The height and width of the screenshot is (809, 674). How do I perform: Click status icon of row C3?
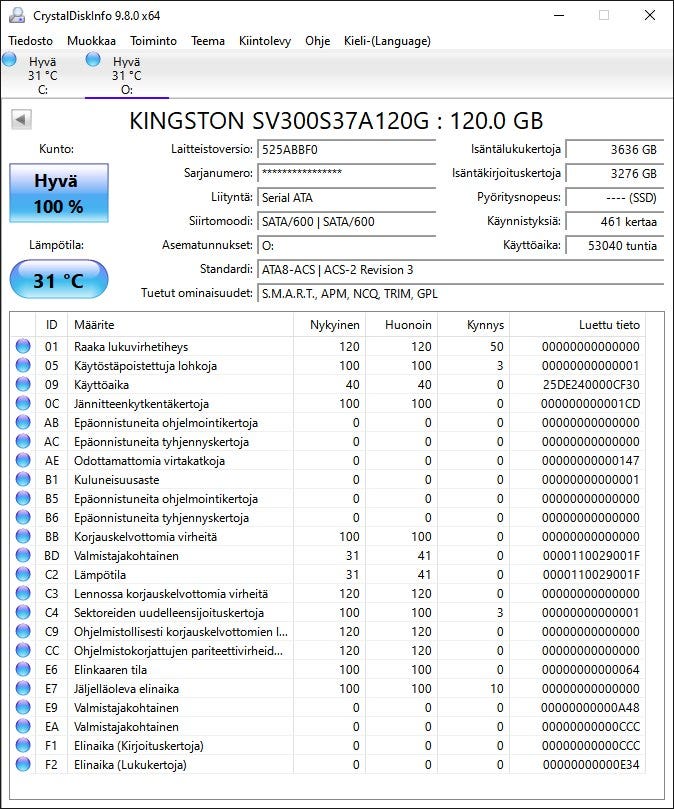coord(23,593)
